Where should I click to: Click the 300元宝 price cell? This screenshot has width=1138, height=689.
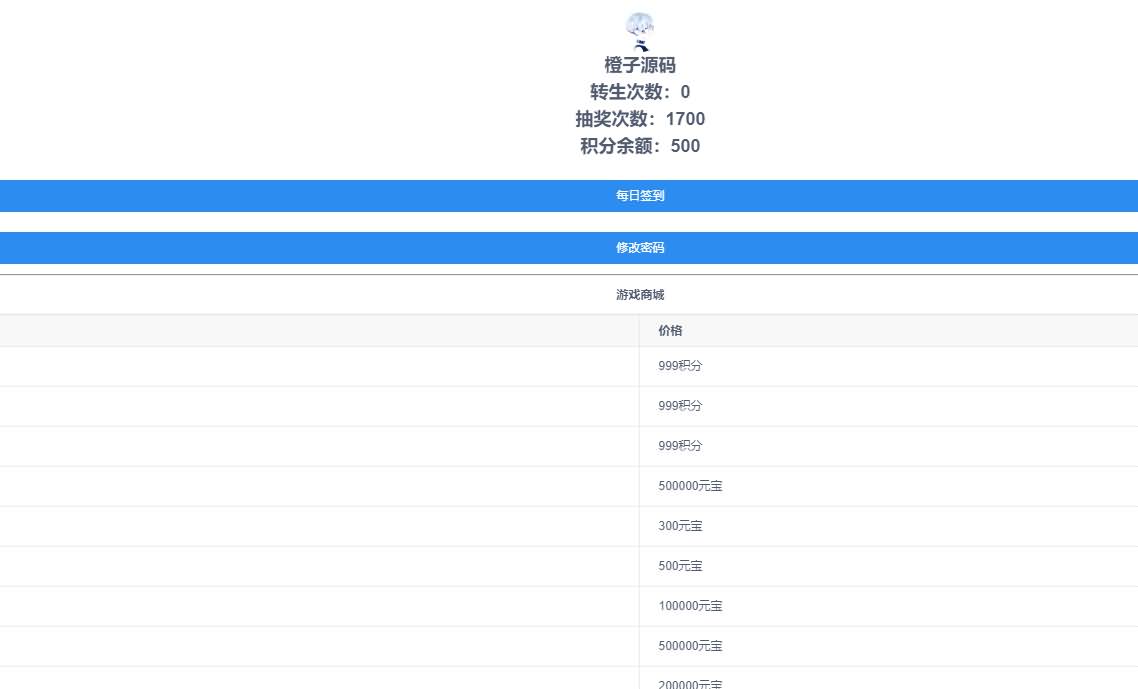coord(680,526)
